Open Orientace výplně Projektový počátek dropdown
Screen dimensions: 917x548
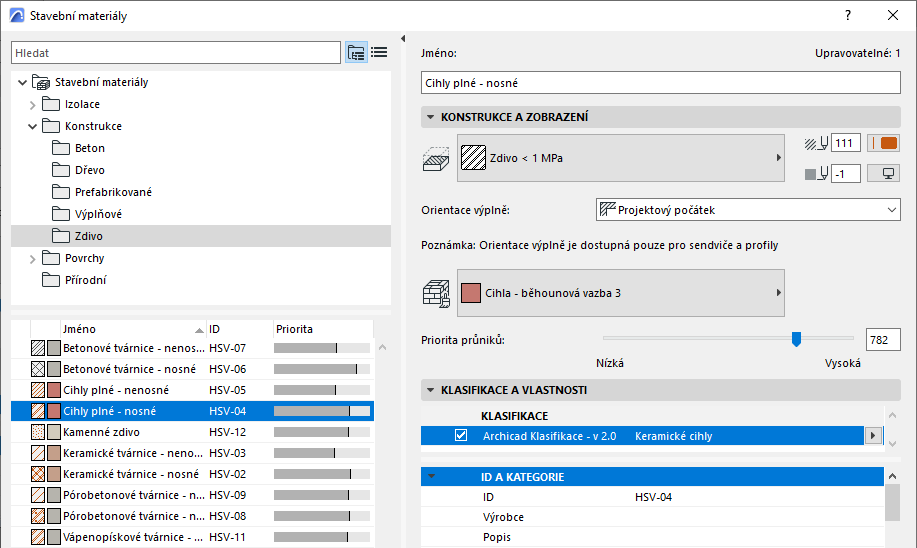point(748,210)
